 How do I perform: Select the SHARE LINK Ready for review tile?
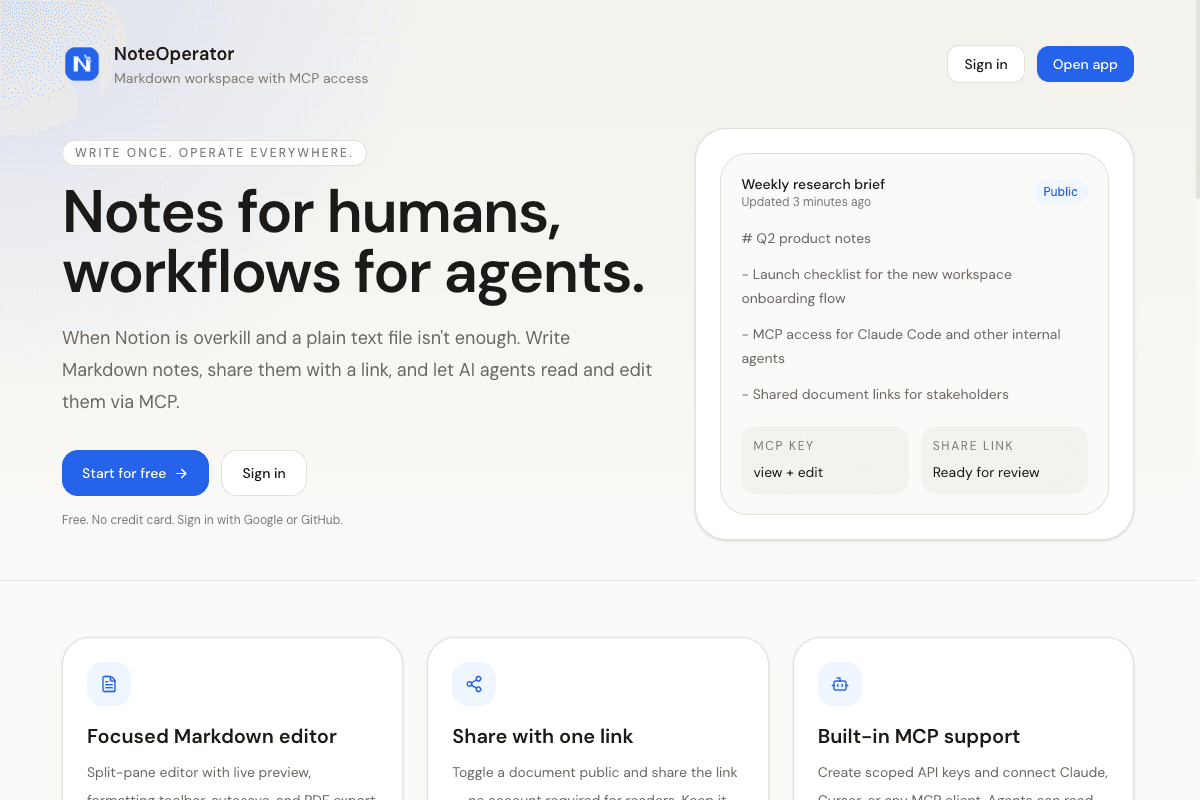[x=1003, y=460]
